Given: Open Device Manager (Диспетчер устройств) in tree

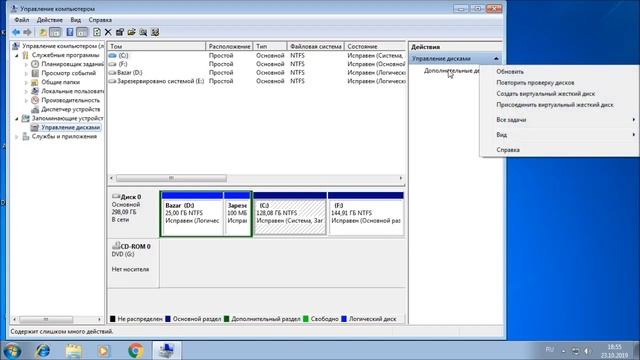Looking at the screenshot, I should (x=70, y=109).
